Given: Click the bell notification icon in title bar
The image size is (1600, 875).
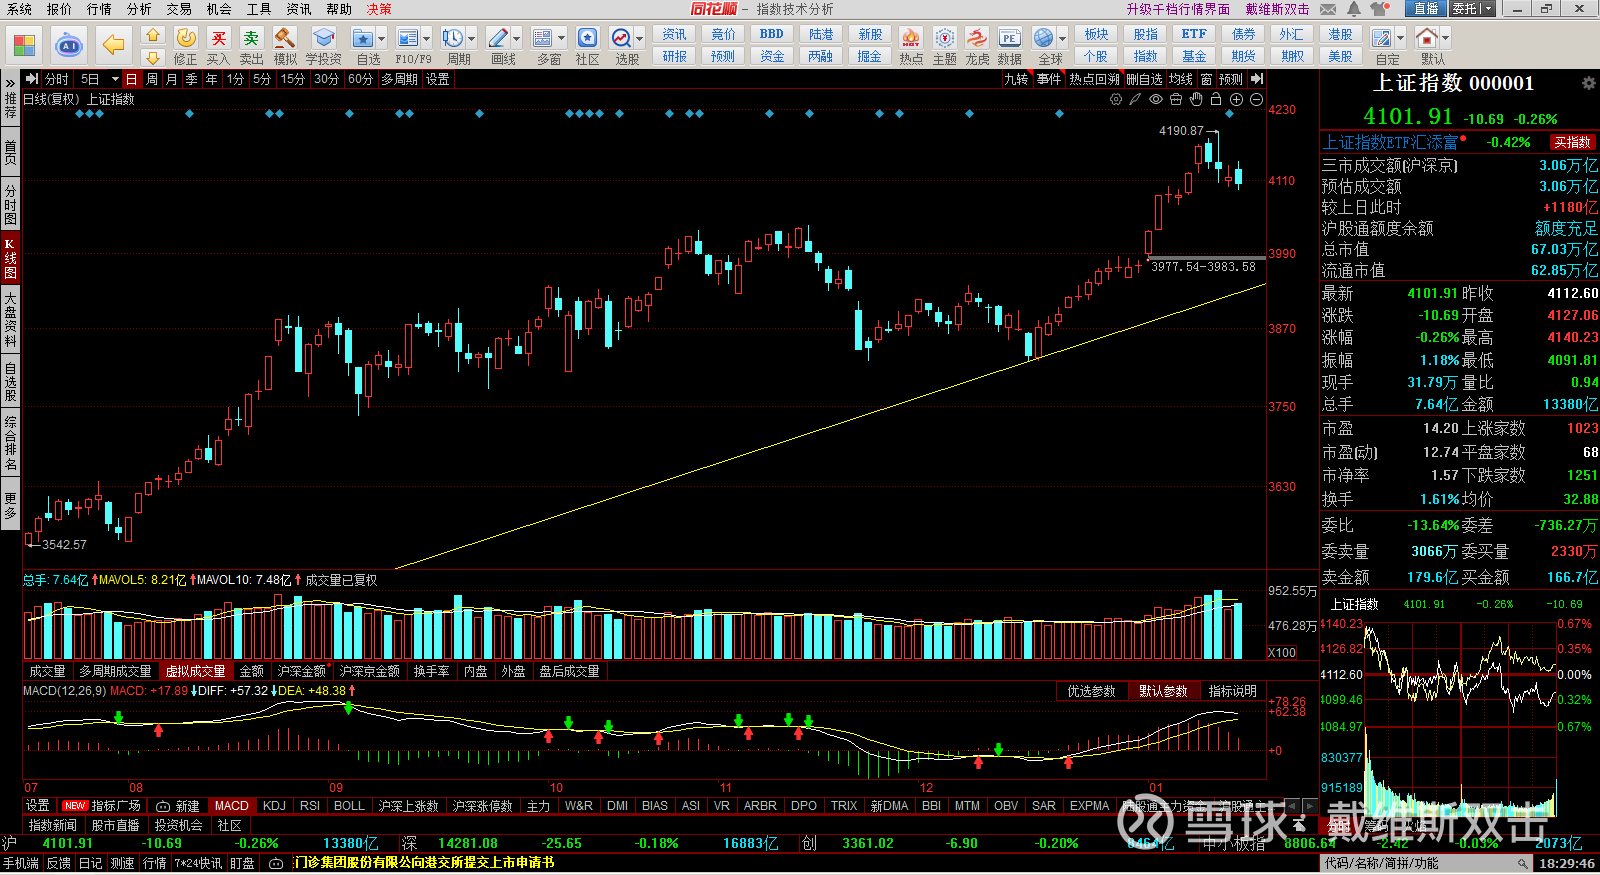Looking at the screenshot, I should [x=1354, y=9].
